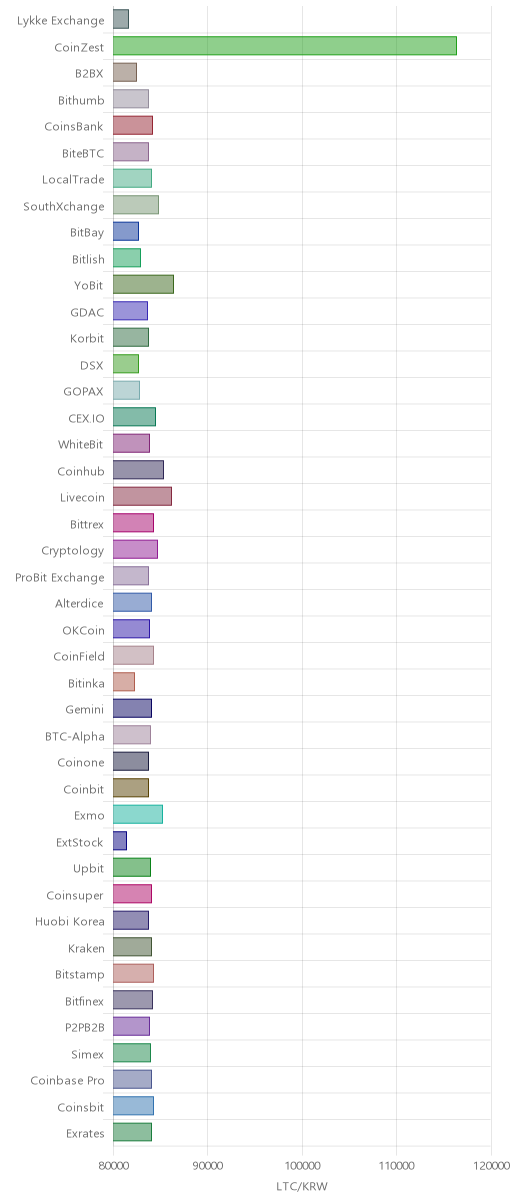Select the YoBit bar in the chart
Screen dimensions: 512x1204
click(x=143, y=284)
